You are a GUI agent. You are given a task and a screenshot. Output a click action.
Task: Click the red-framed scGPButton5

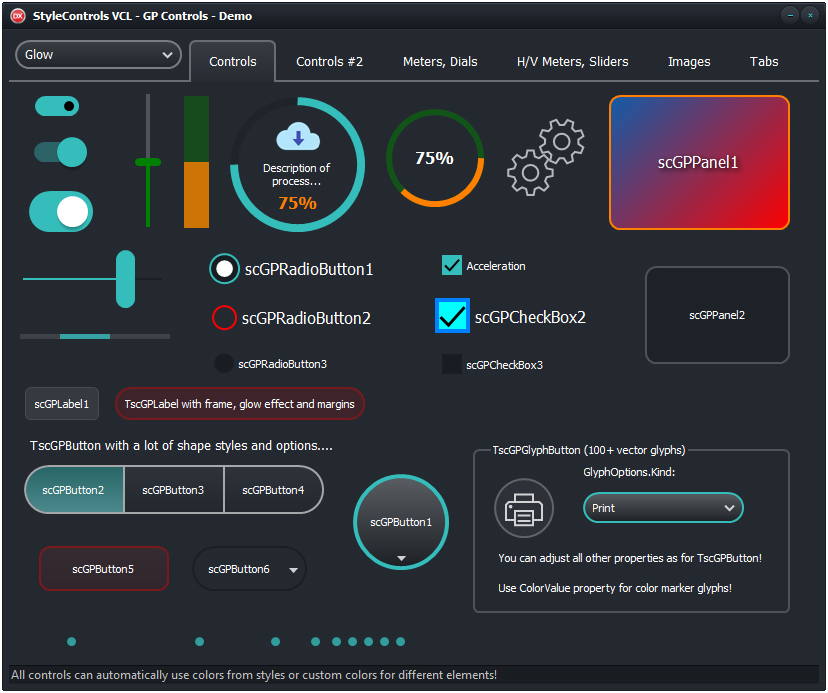(104, 569)
